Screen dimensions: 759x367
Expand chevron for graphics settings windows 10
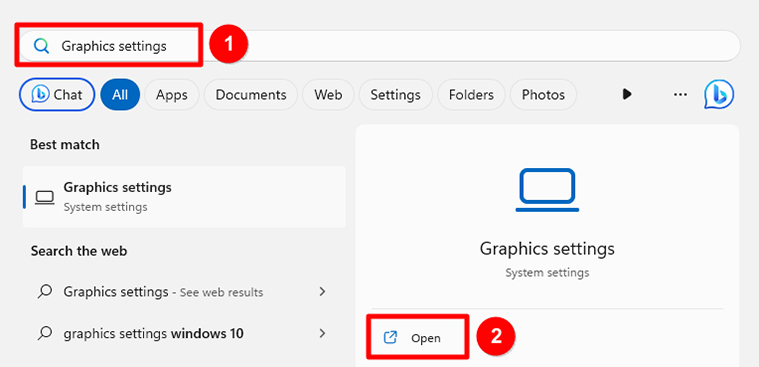point(323,333)
